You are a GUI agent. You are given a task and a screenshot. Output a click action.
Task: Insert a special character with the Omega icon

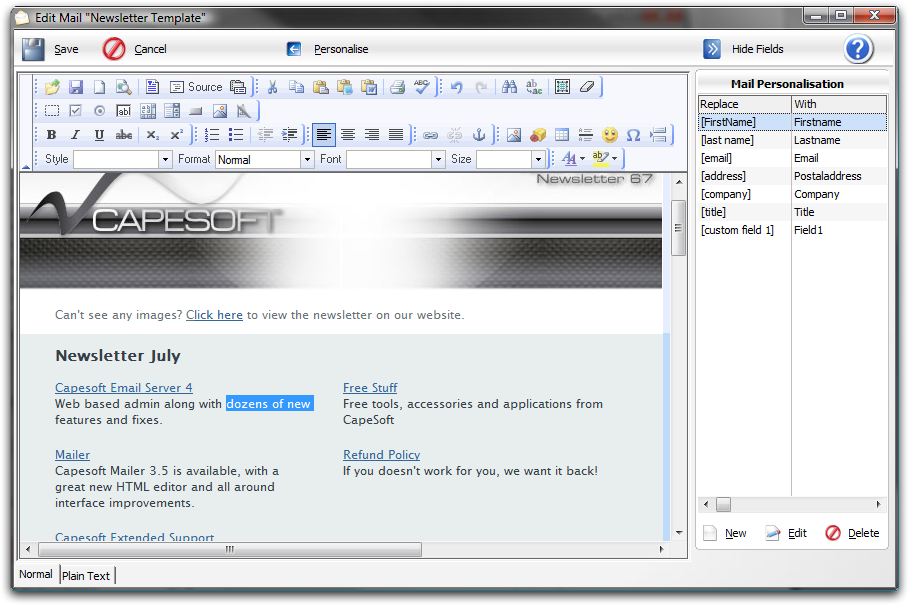pos(633,135)
